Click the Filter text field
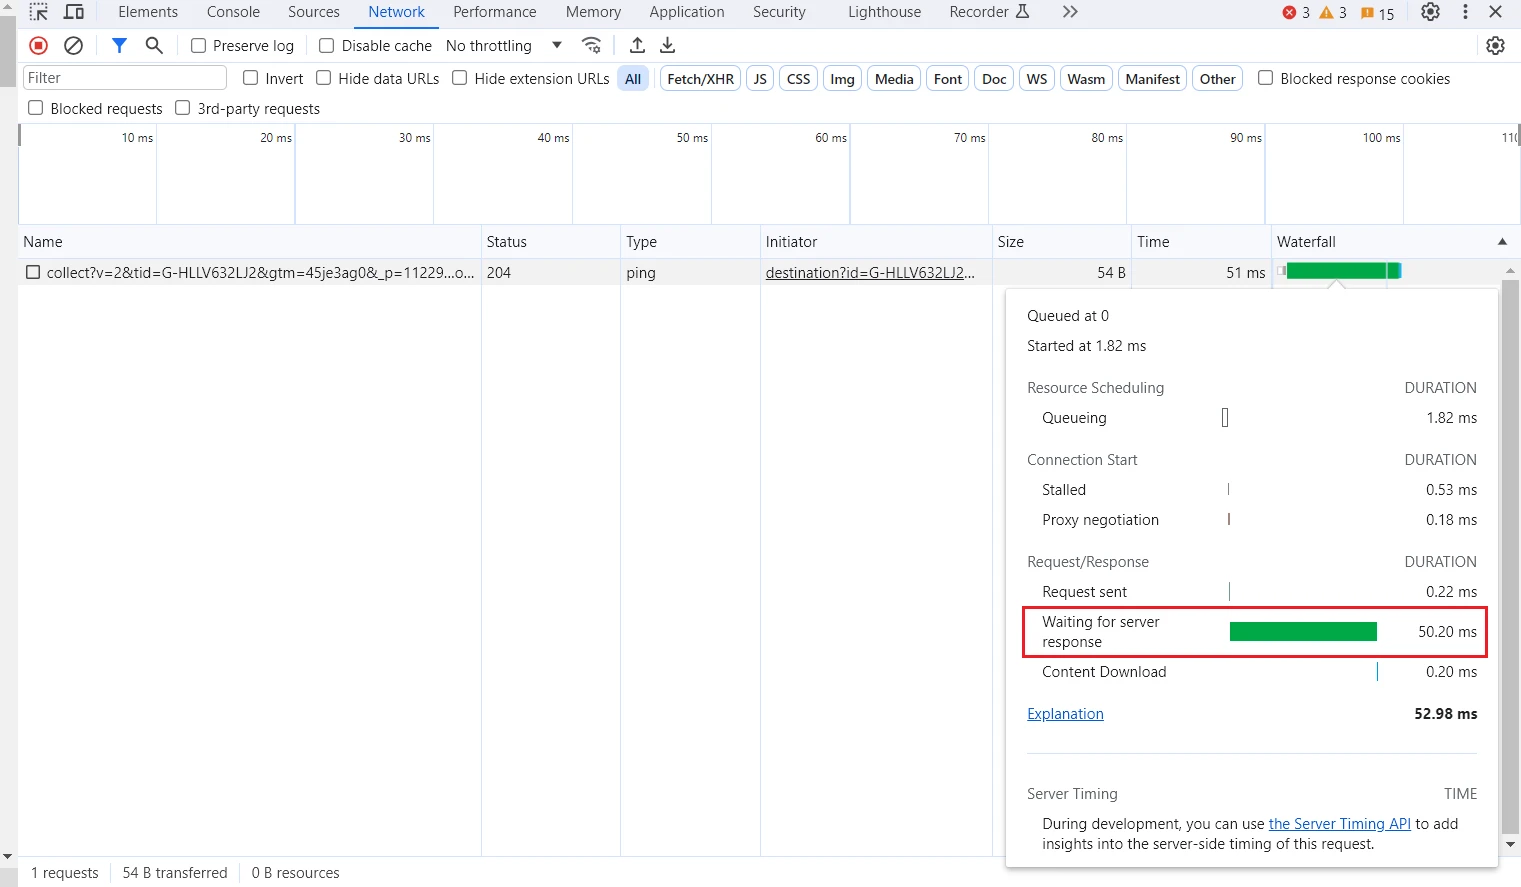Image resolution: width=1521 pixels, height=887 pixels. (124, 78)
